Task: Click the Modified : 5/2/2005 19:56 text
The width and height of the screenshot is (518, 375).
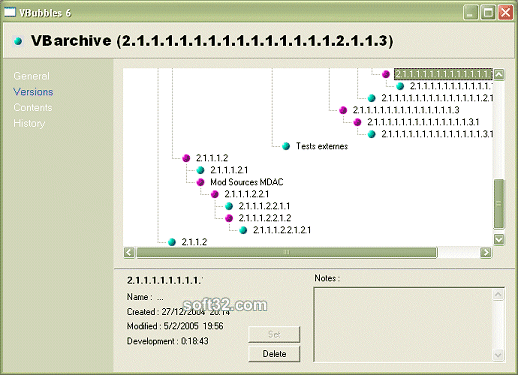Action: click(x=175, y=326)
